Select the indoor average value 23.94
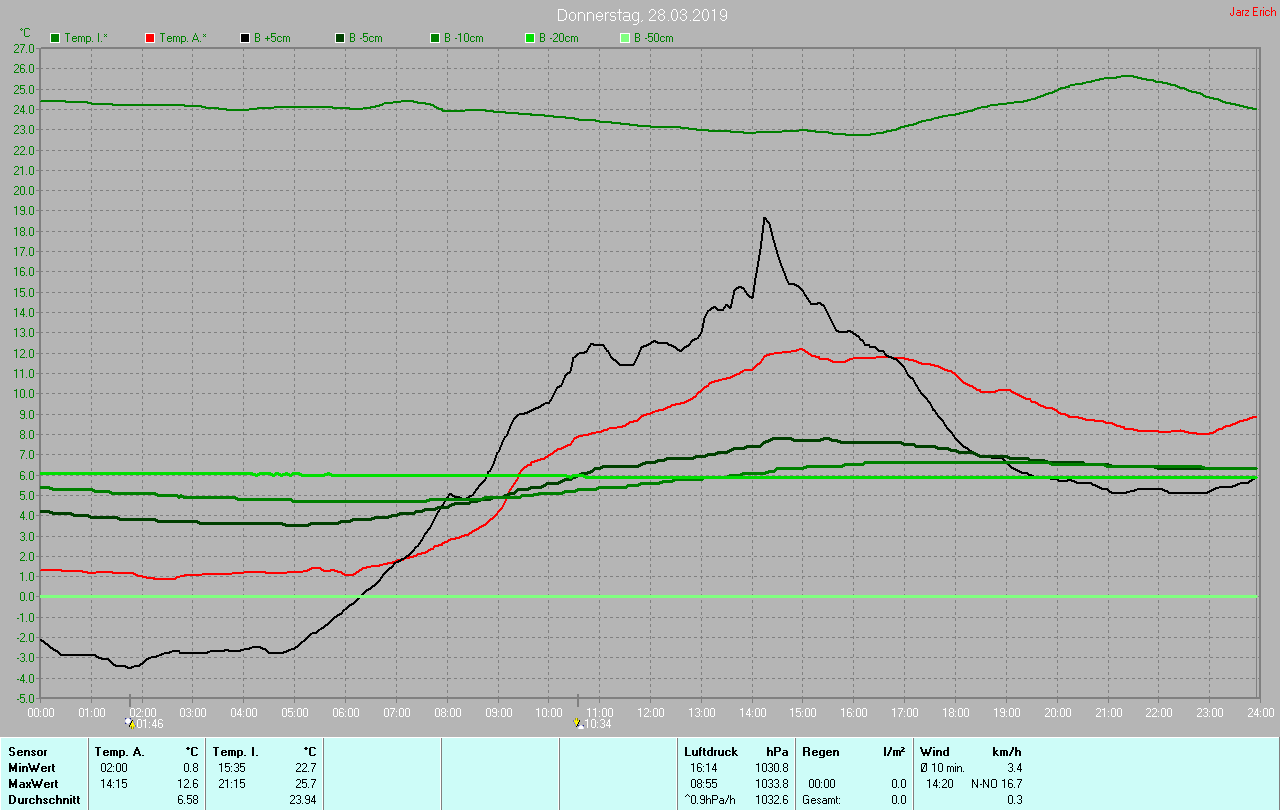 tap(303, 800)
